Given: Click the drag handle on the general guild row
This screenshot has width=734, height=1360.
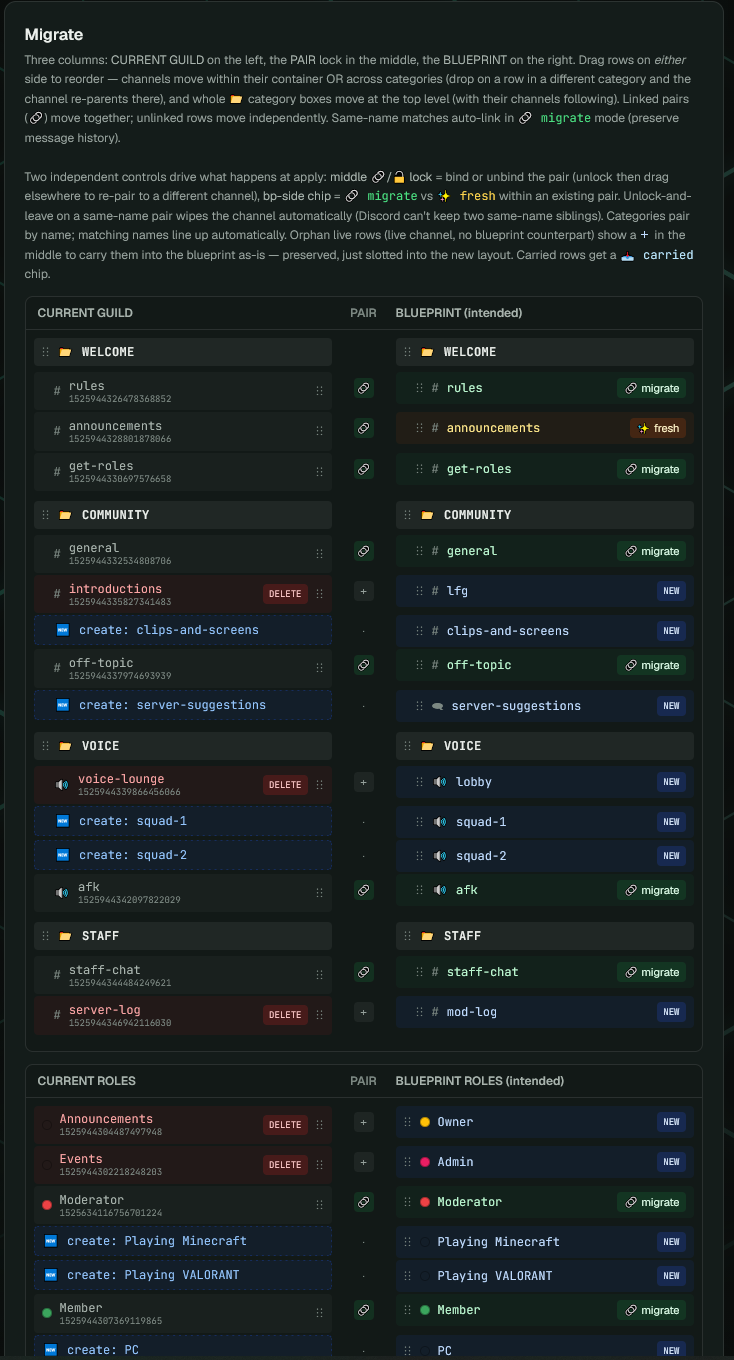Looking at the screenshot, I should [320, 553].
